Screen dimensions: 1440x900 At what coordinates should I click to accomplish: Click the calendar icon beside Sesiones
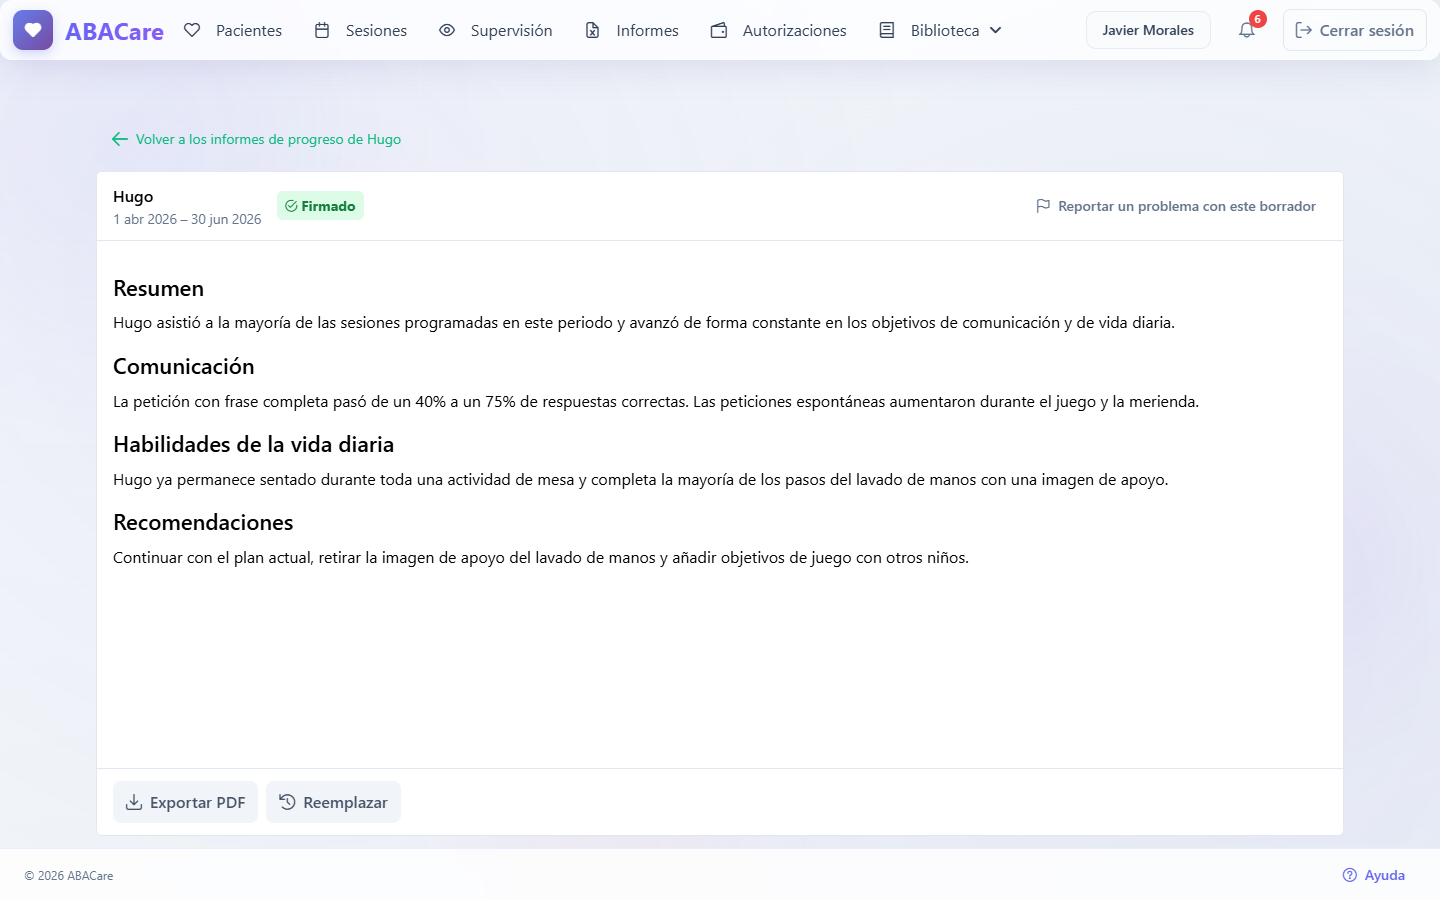click(x=322, y=30)
